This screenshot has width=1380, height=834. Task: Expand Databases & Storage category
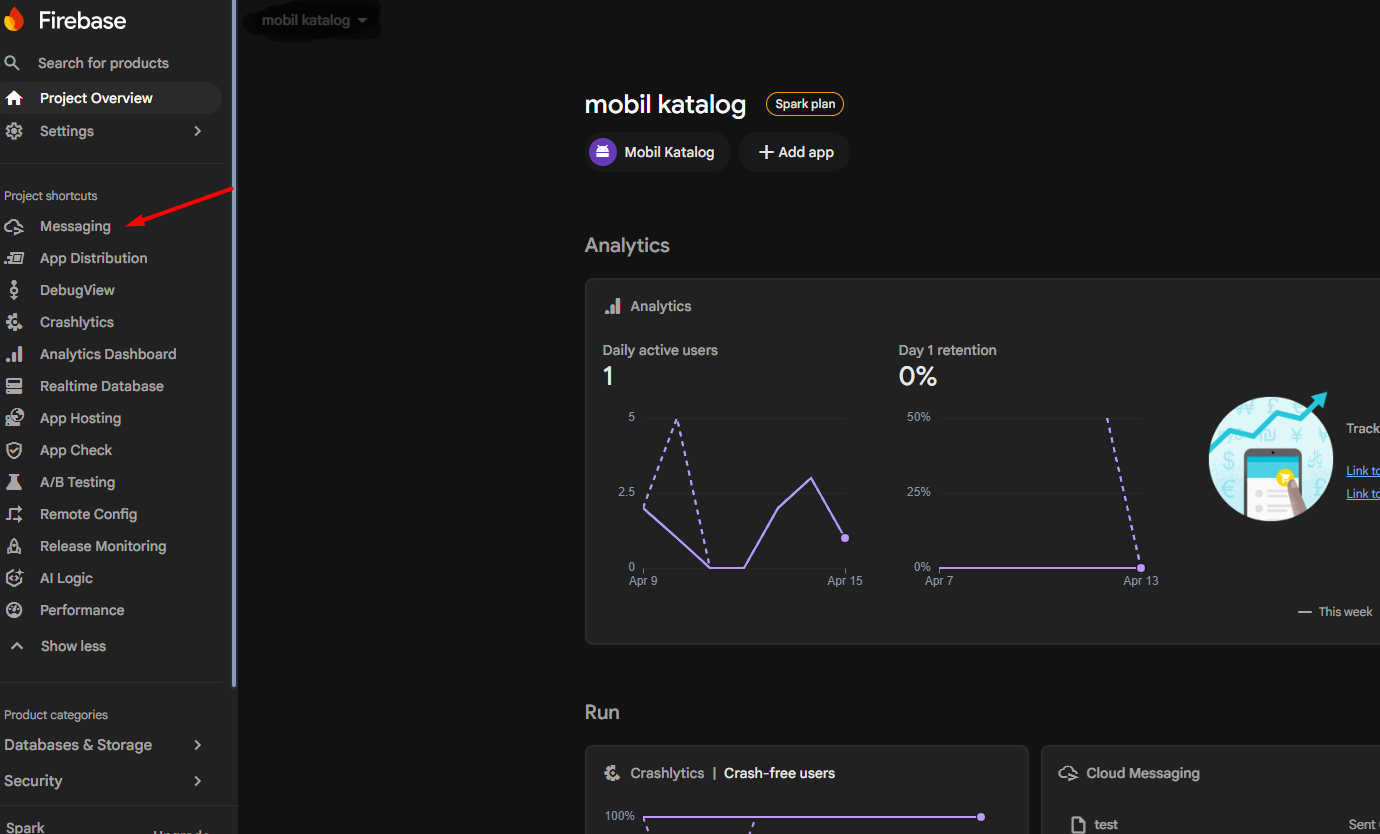point(197,745)
